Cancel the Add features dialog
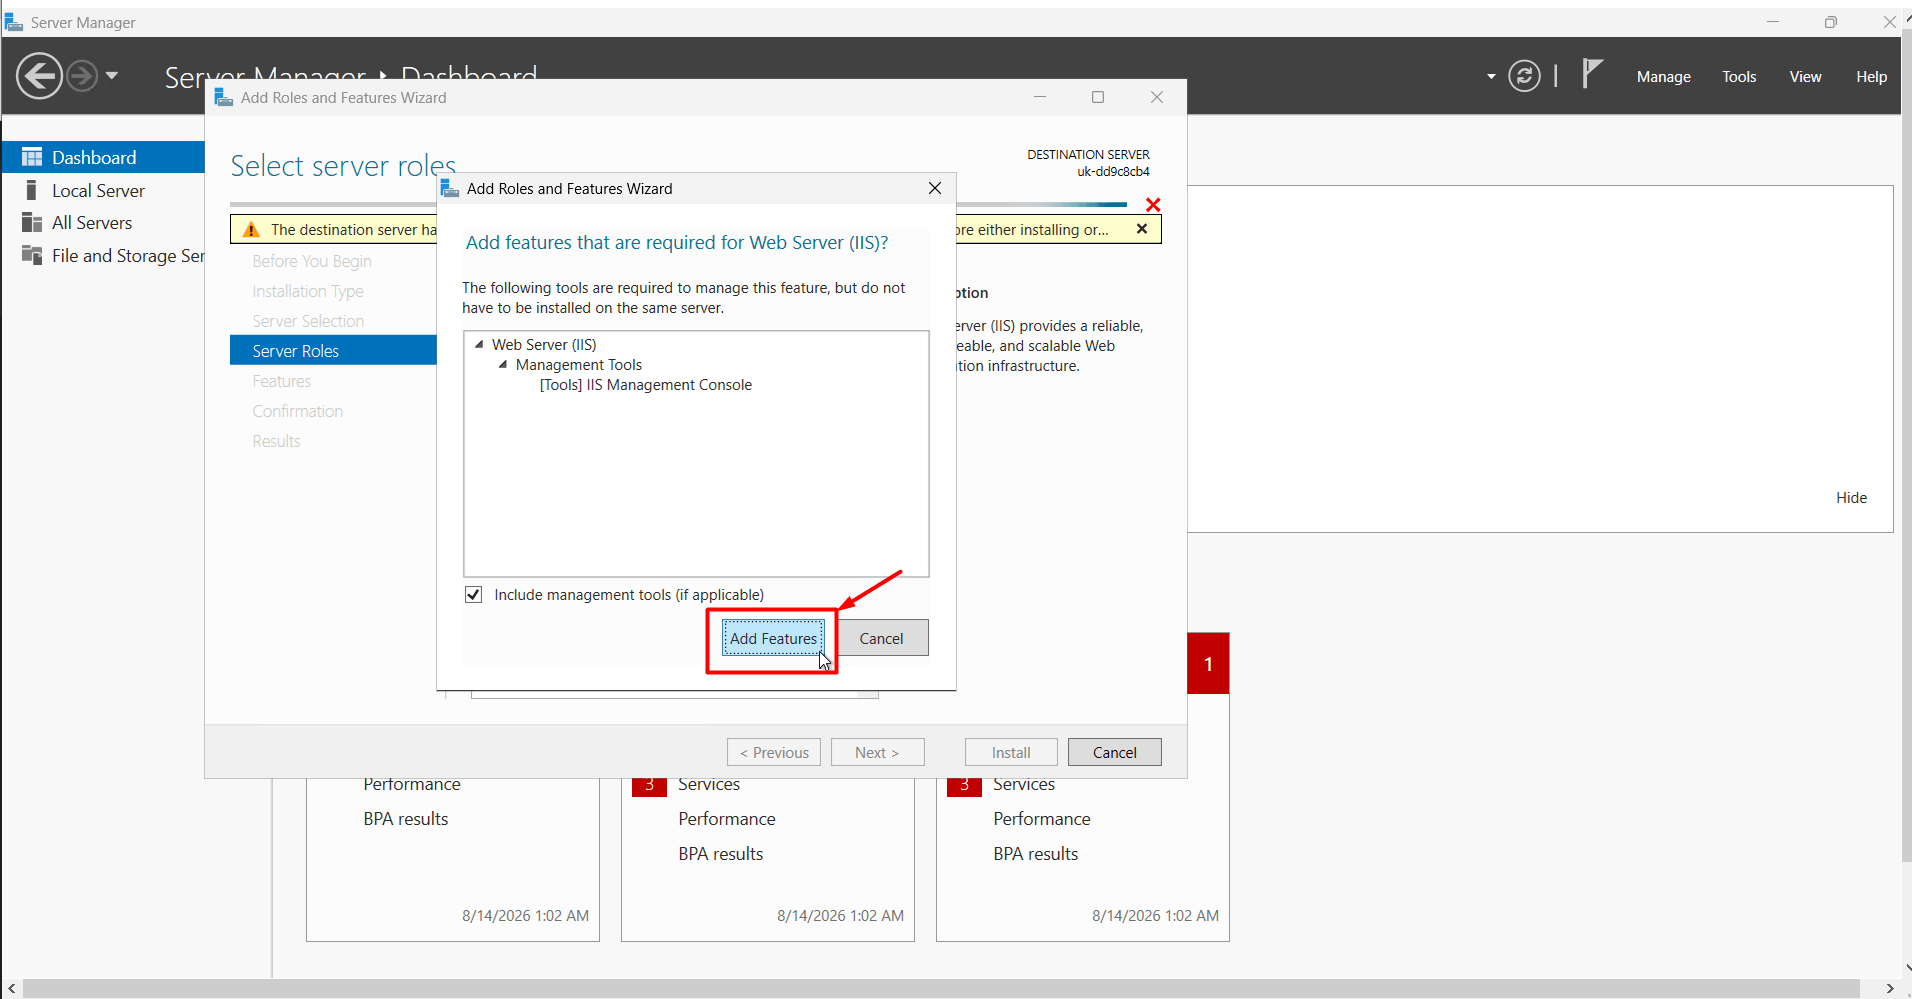1912x999 pixels. pos(881,638)
